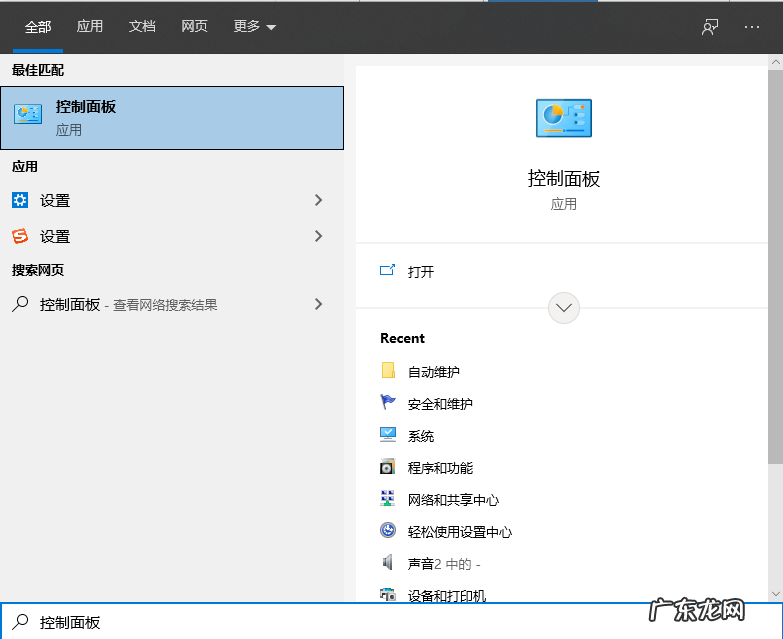Expand the web search result arrow
Screen dimensions: 783x639
click(x=319, y=304)
